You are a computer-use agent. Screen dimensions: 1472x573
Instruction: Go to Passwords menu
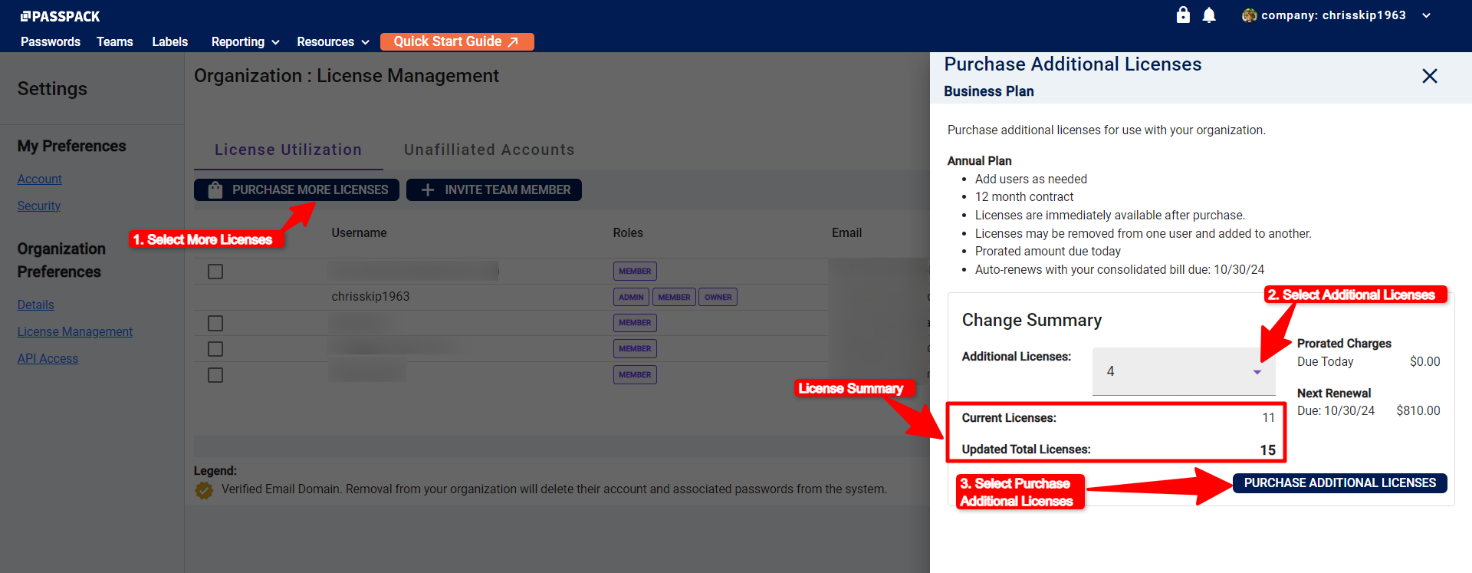point(50,42)
